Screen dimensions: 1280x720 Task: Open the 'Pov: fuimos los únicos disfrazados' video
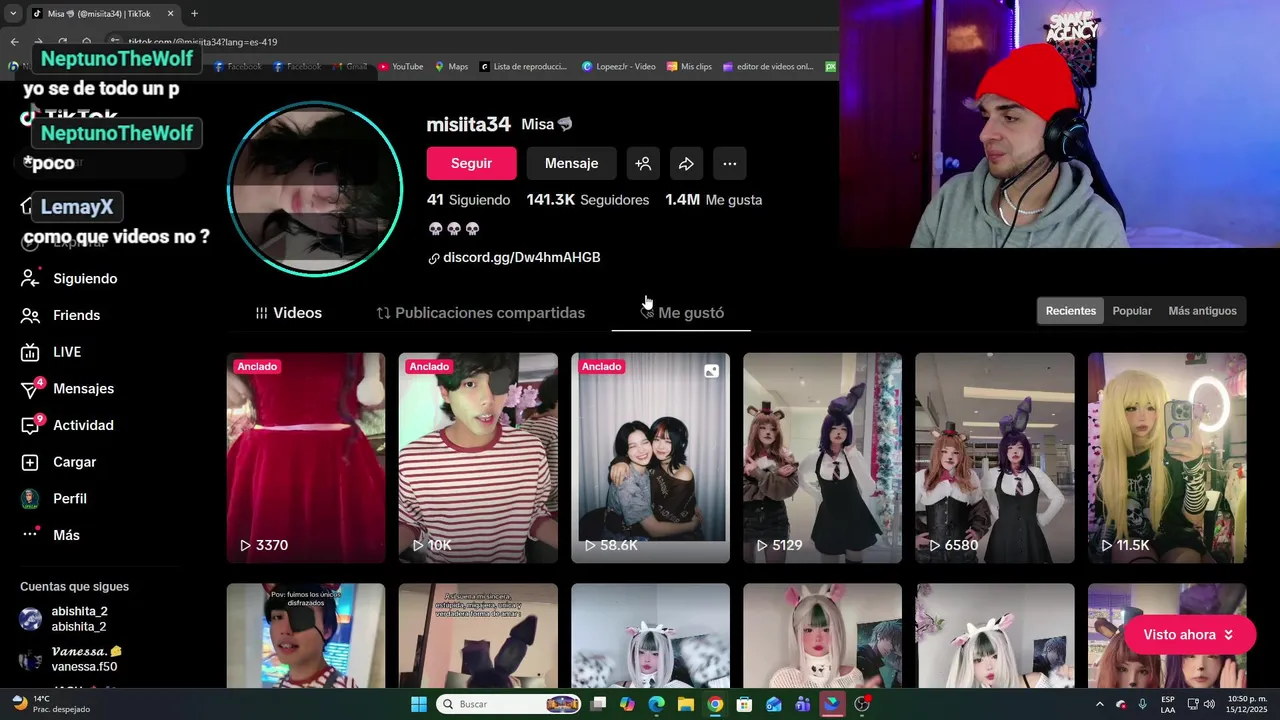(x=306, y=636)
